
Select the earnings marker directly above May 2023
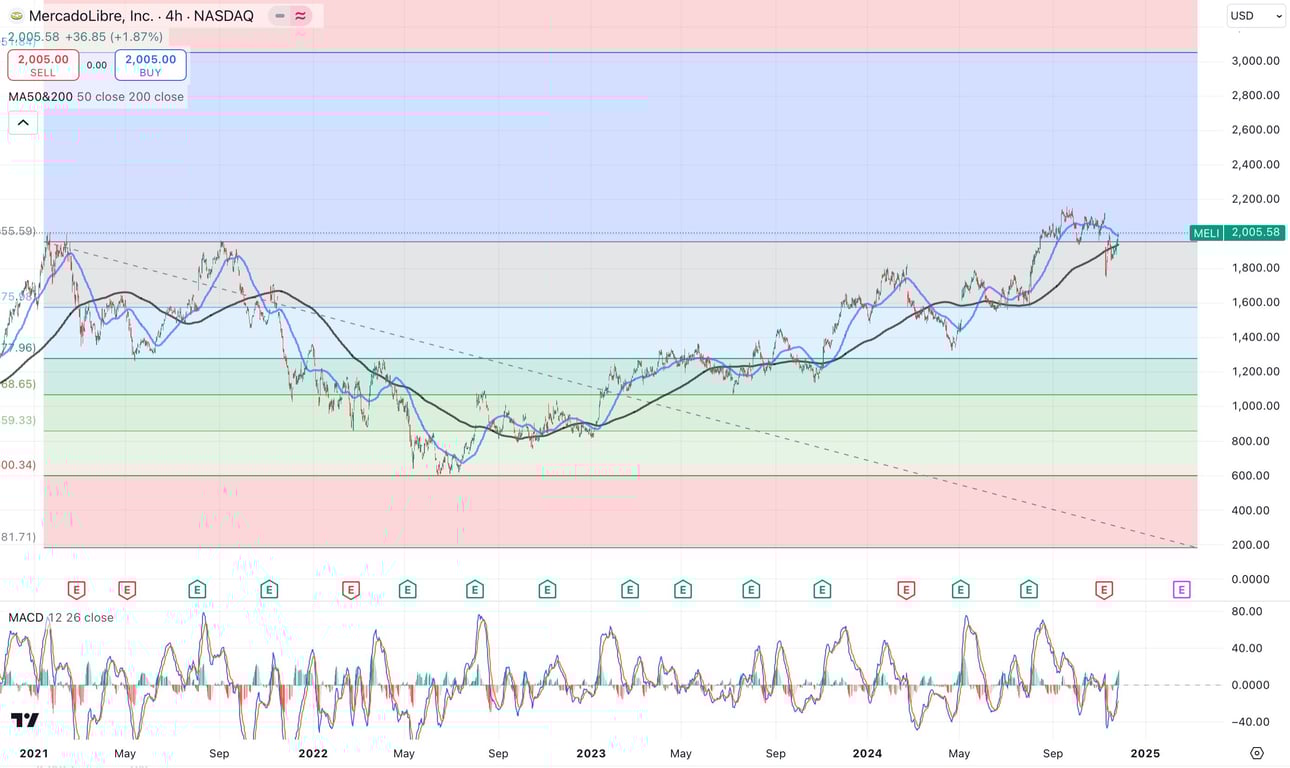(x=683, y=590)
